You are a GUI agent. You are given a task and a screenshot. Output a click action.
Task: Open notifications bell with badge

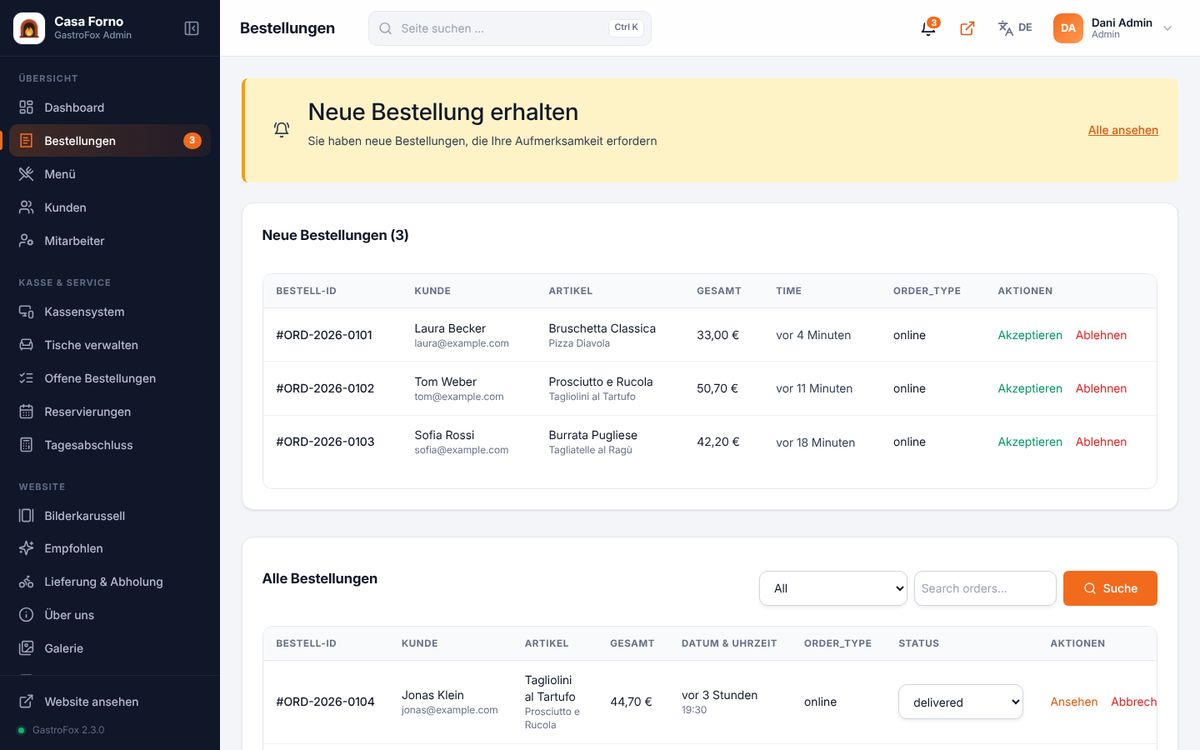coord(929,28)
